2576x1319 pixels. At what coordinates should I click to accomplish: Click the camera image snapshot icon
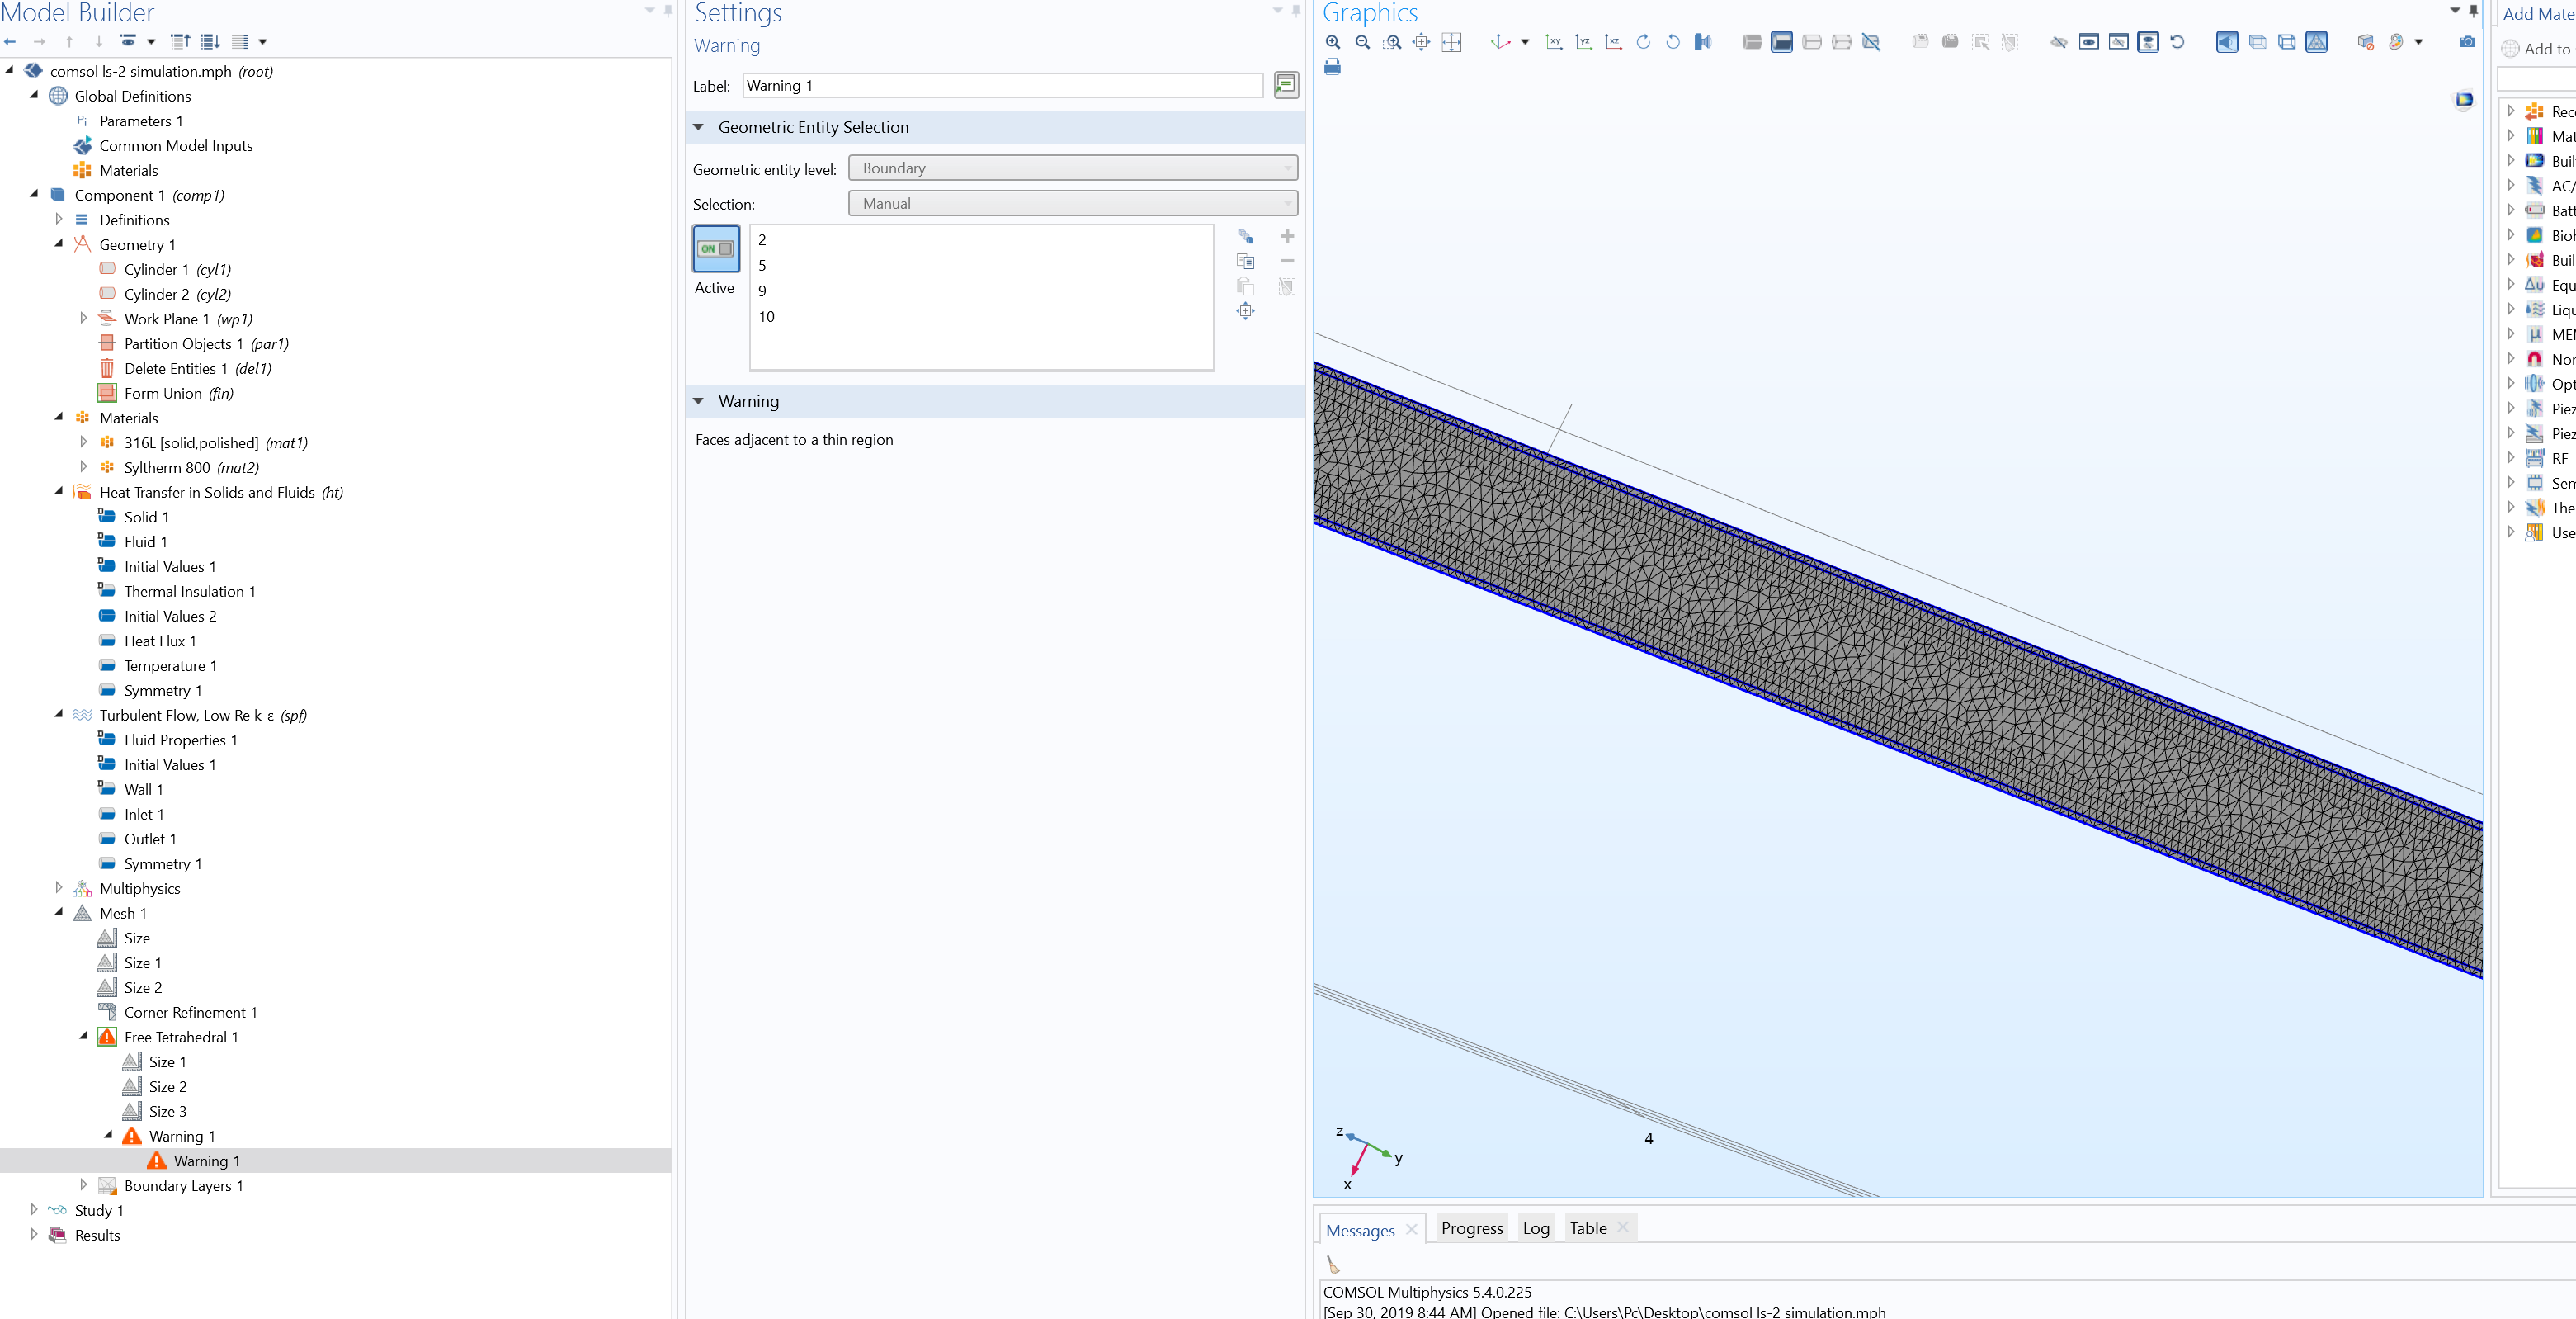2467,42
